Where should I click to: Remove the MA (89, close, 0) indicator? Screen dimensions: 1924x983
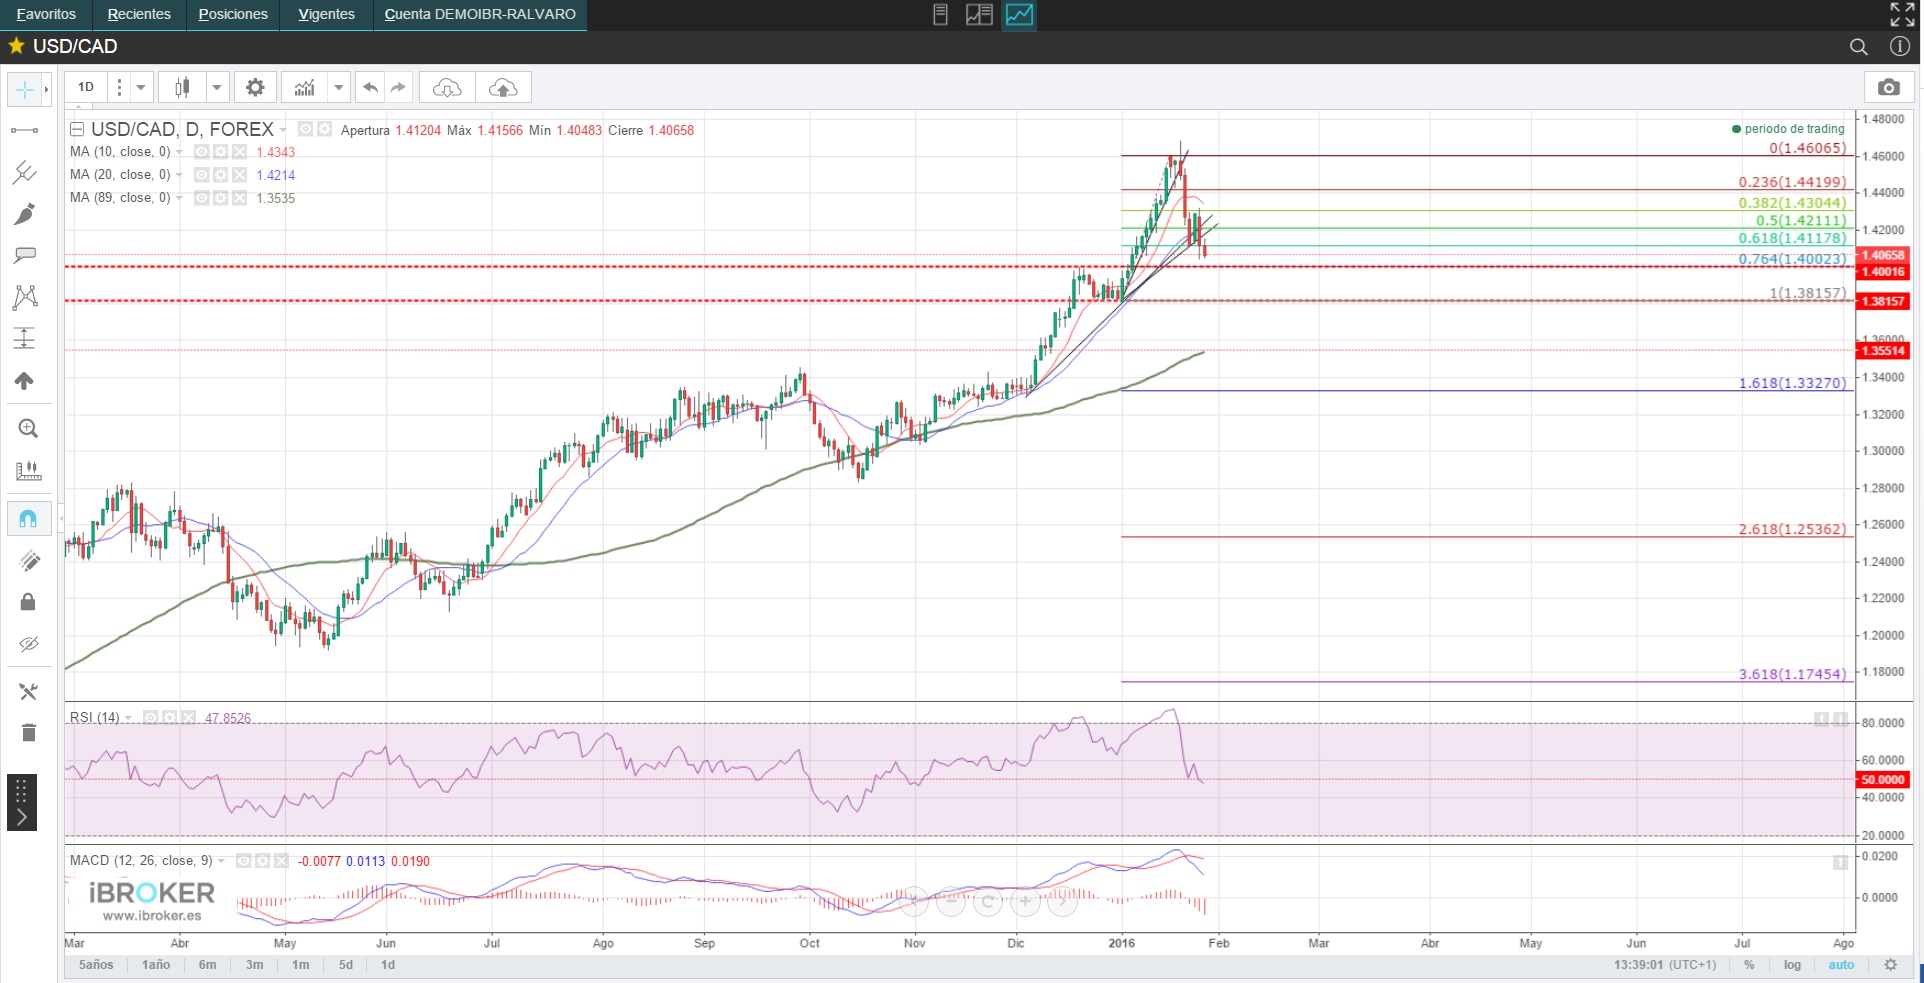pos(240,198)
